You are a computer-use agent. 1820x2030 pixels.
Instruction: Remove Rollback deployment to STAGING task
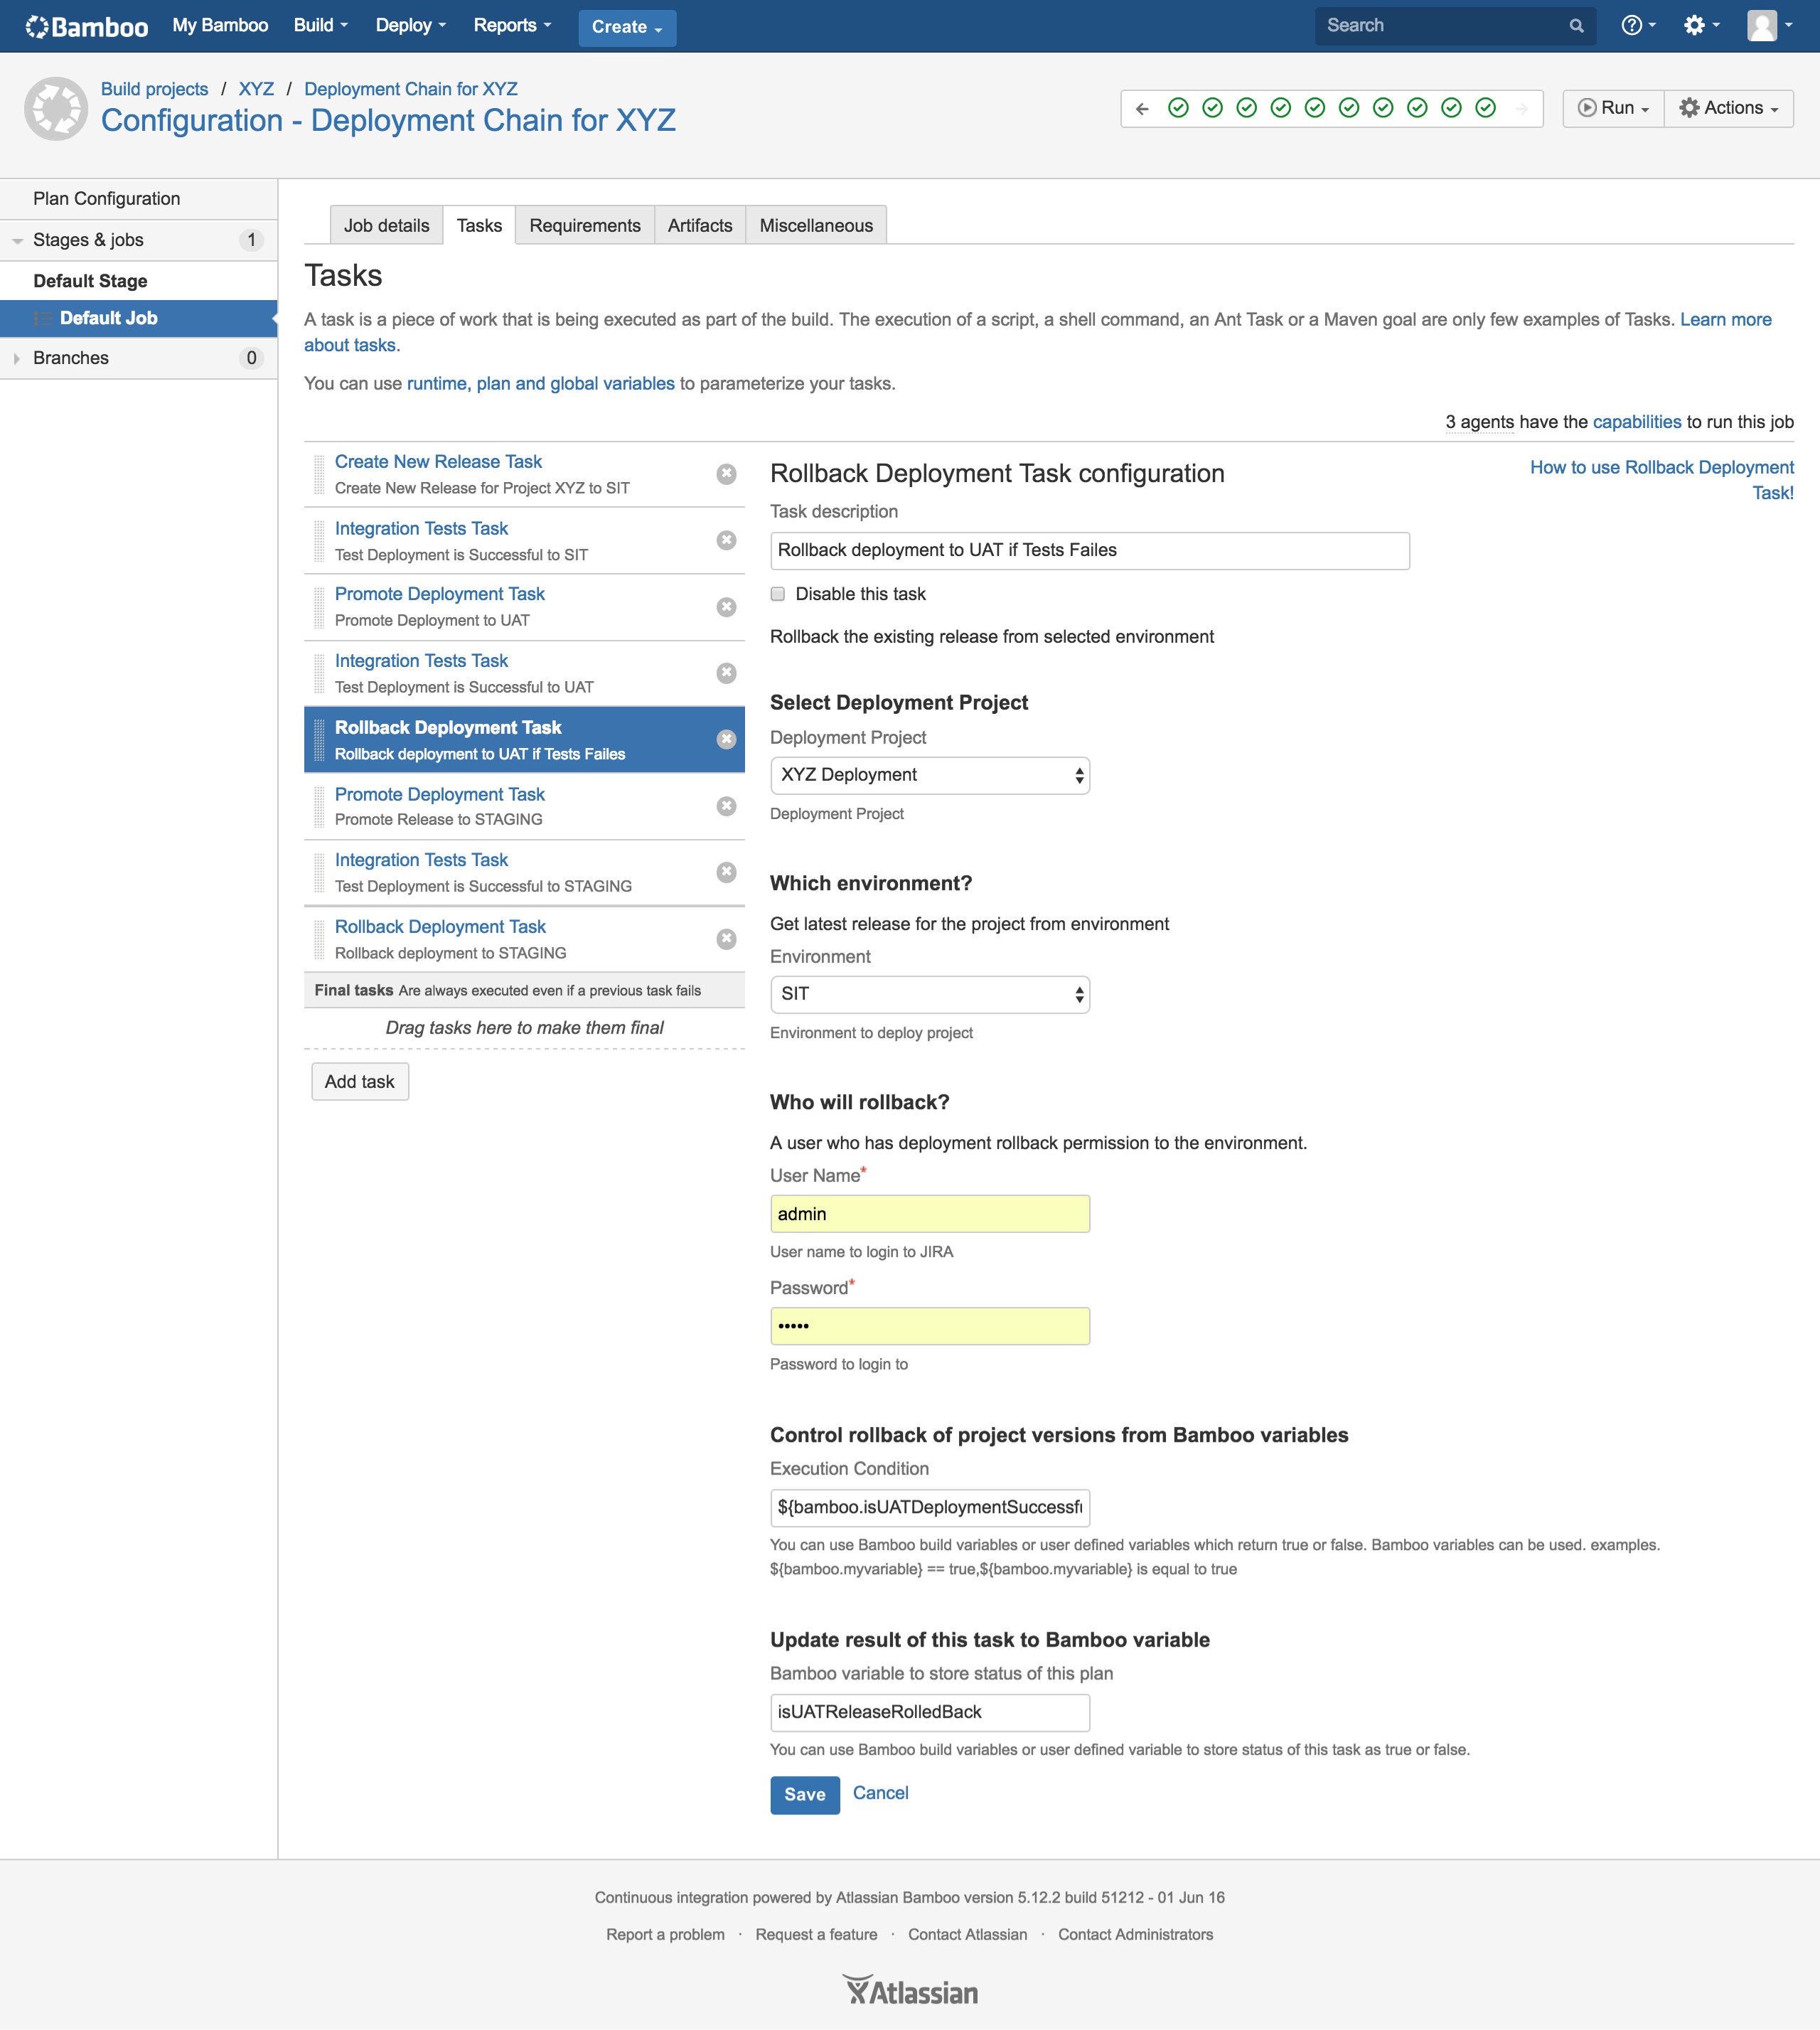click(x=726, y=939)
